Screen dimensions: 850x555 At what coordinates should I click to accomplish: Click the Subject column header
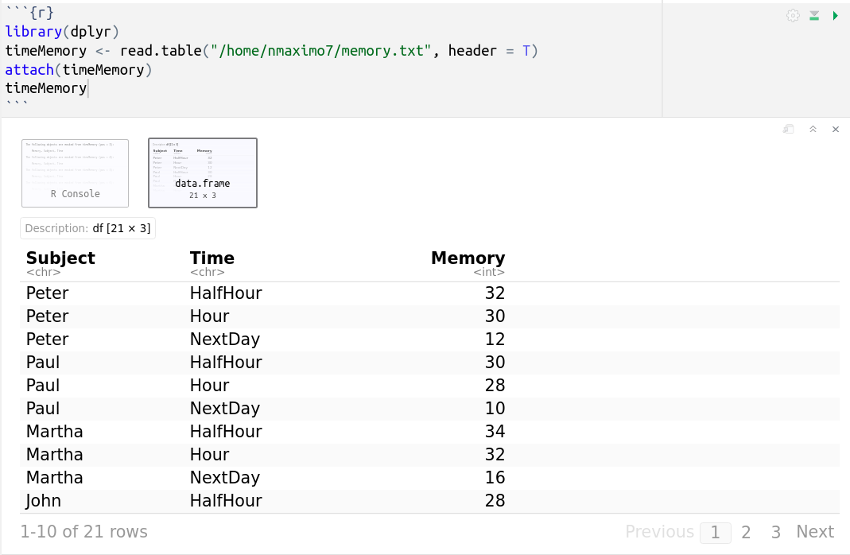tap(60, 258)
